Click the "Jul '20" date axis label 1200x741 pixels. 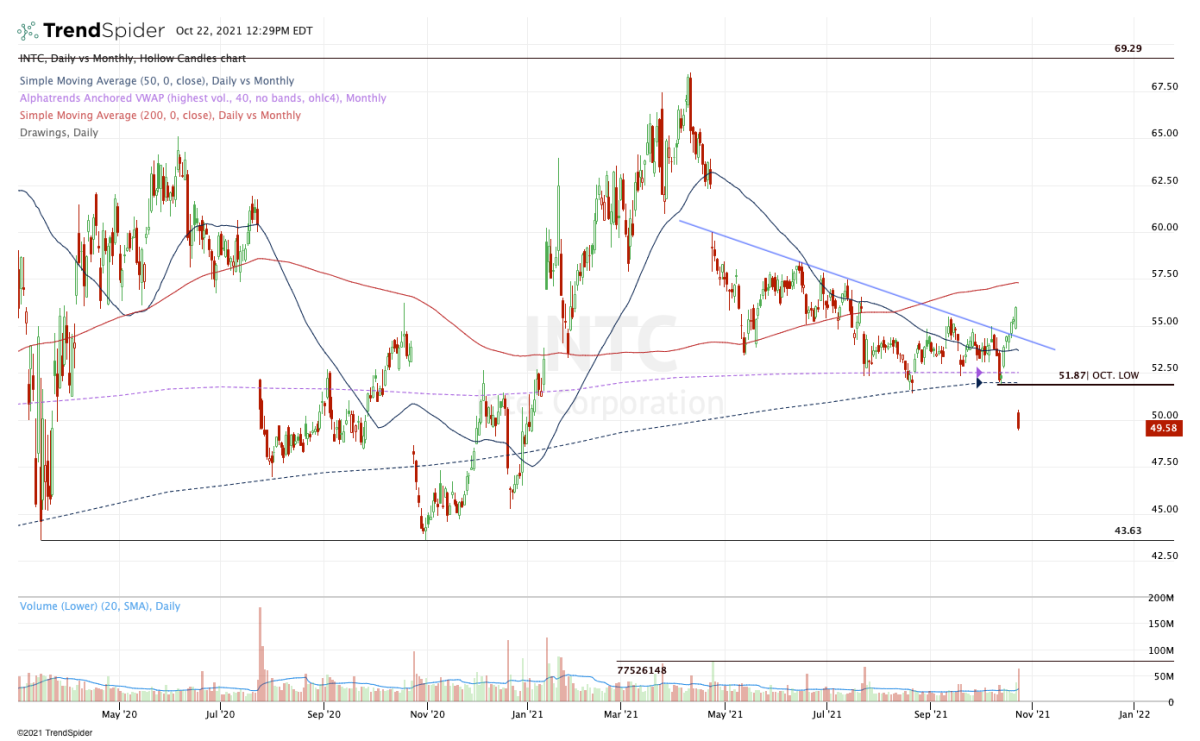point(220,714)
